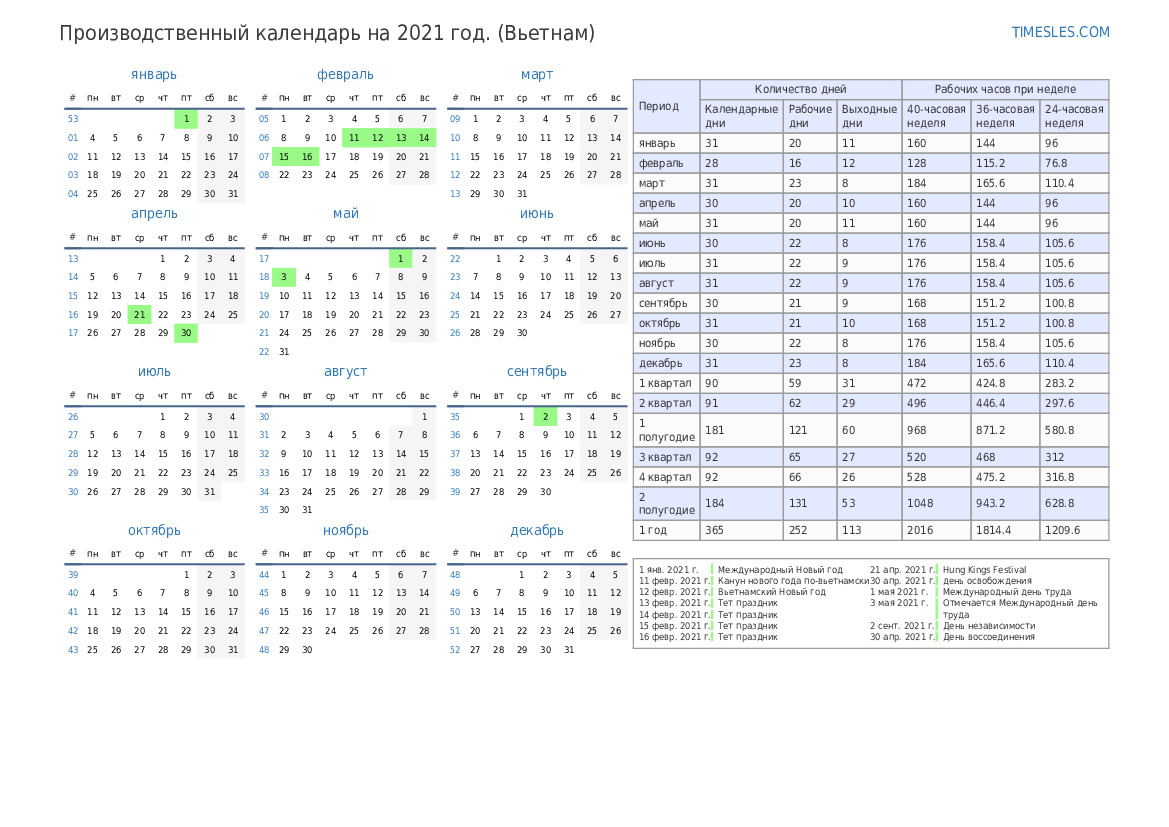The height and width of the screenshot is (827, 1169).
Task: Open the декабрь month heading
Action: point(537,530)
